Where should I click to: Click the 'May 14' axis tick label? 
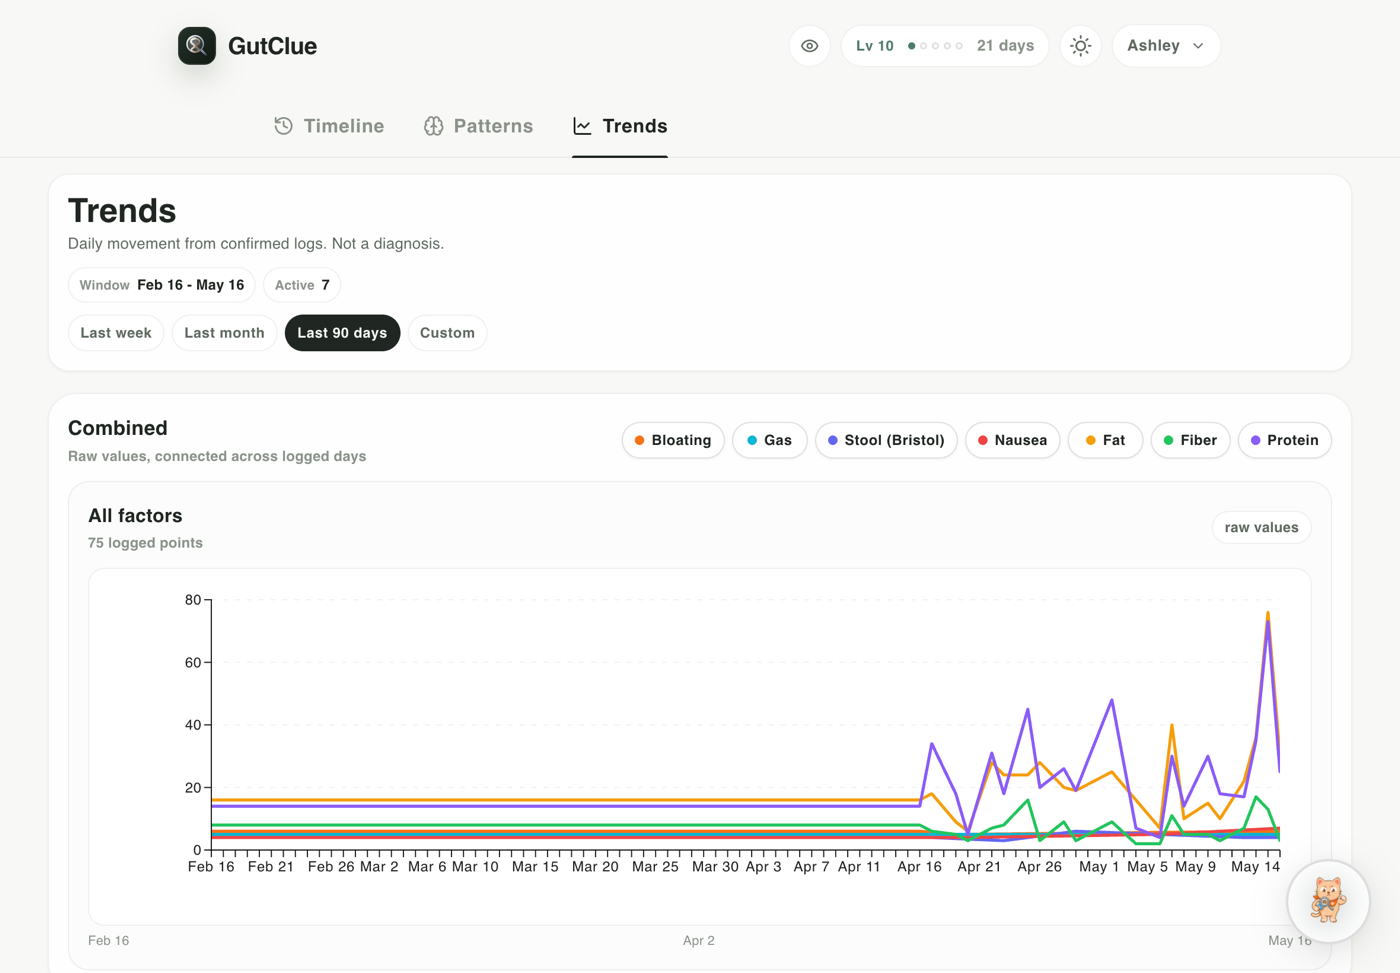coord(1255,867)
